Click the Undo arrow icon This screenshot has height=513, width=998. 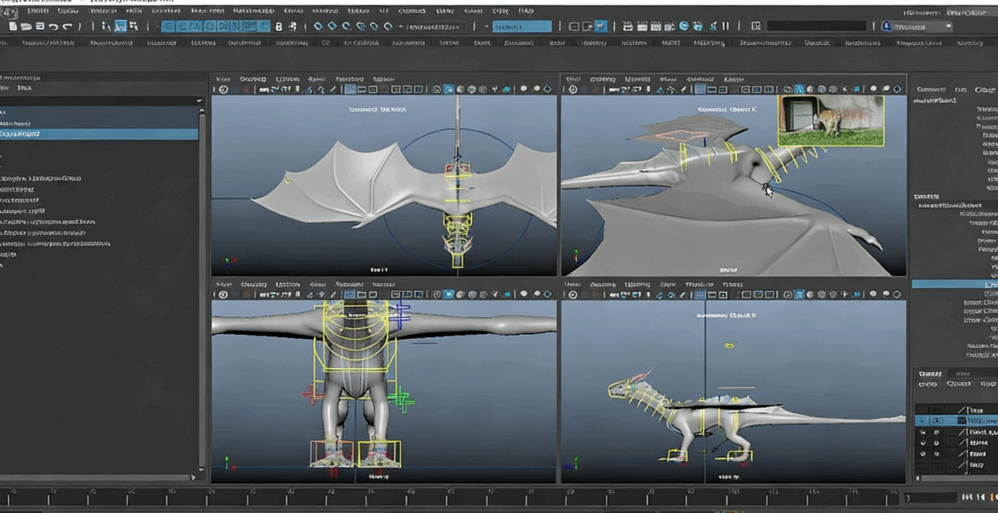point(54,27)
